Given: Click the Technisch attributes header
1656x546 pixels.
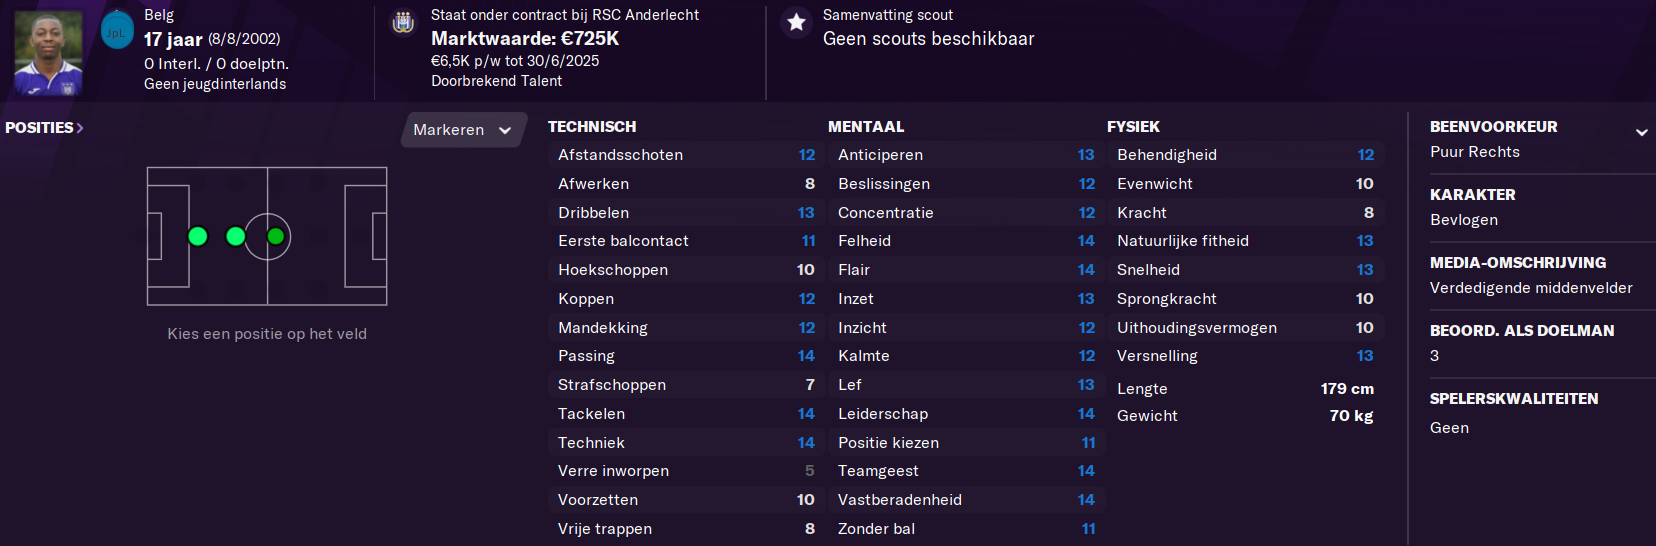Looking at the screenshot, I should point(592,127).
